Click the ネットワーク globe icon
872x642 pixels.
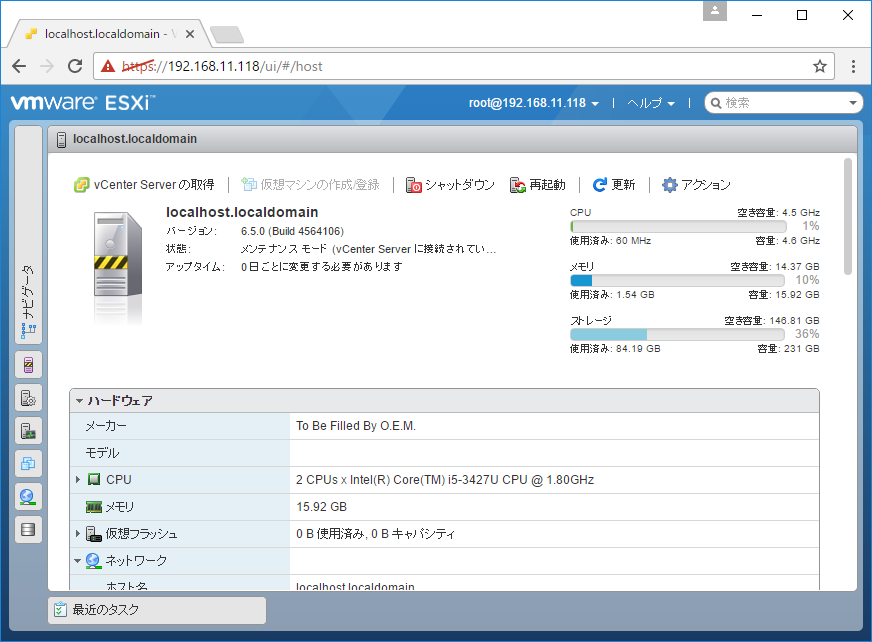click(93, 561)
